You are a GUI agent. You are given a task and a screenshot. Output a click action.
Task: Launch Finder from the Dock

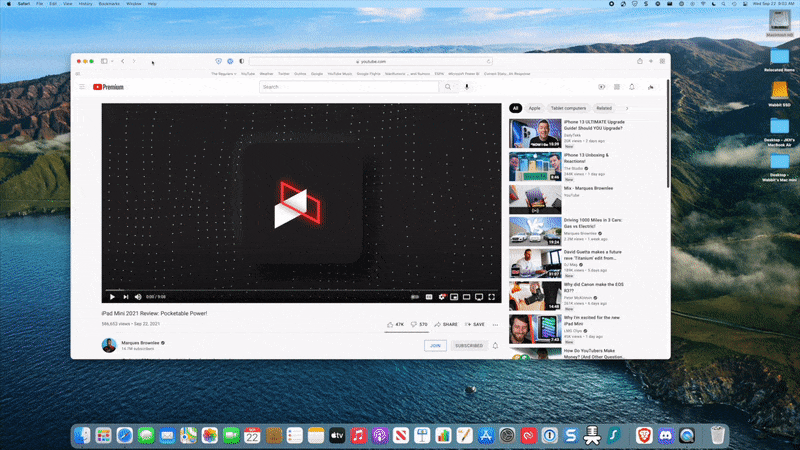(x=82, y=436)
